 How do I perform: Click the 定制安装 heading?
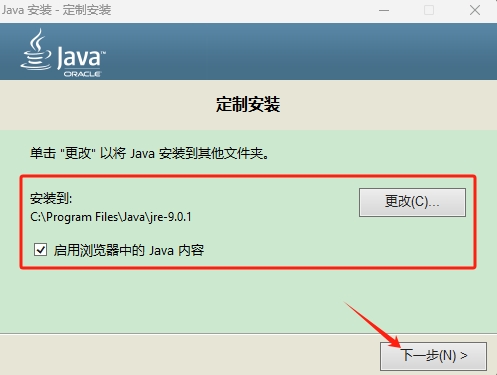click(x=248, y=104)
